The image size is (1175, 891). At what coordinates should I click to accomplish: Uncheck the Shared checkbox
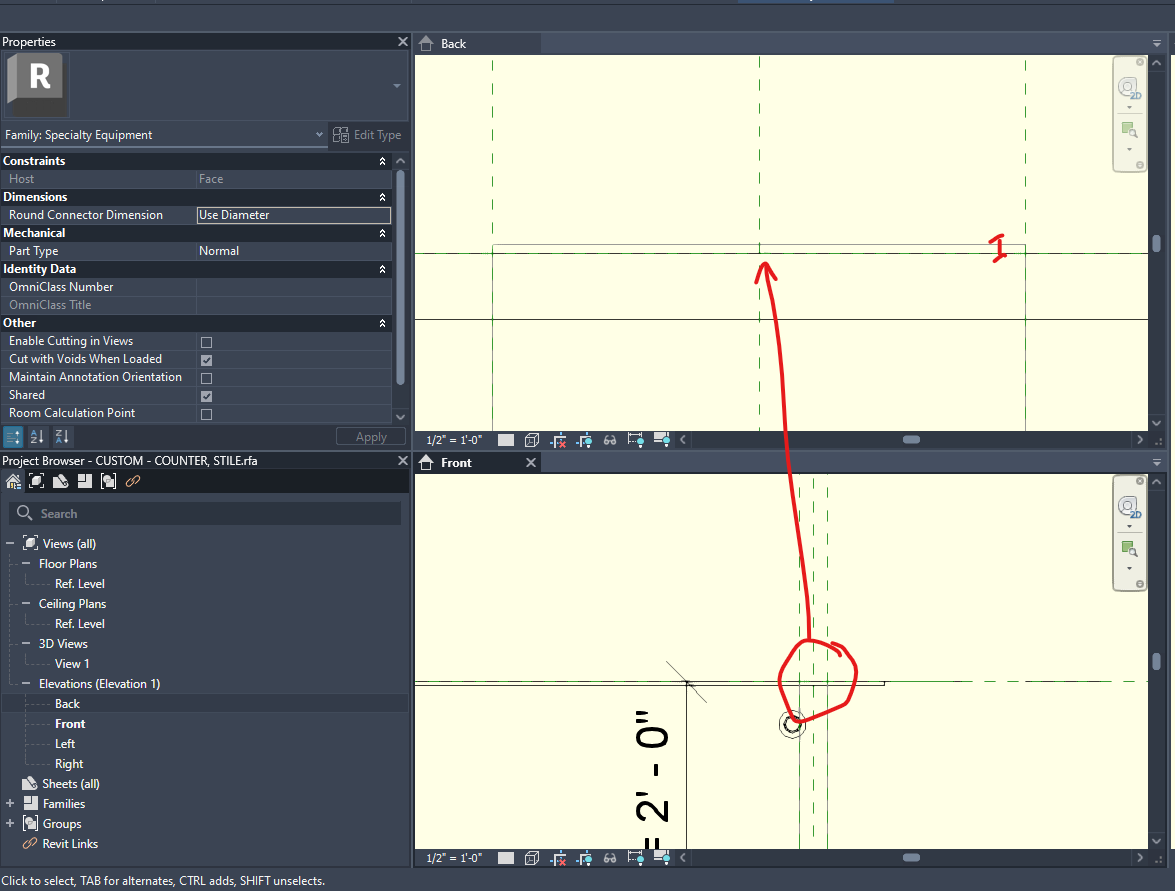[206, 396]
